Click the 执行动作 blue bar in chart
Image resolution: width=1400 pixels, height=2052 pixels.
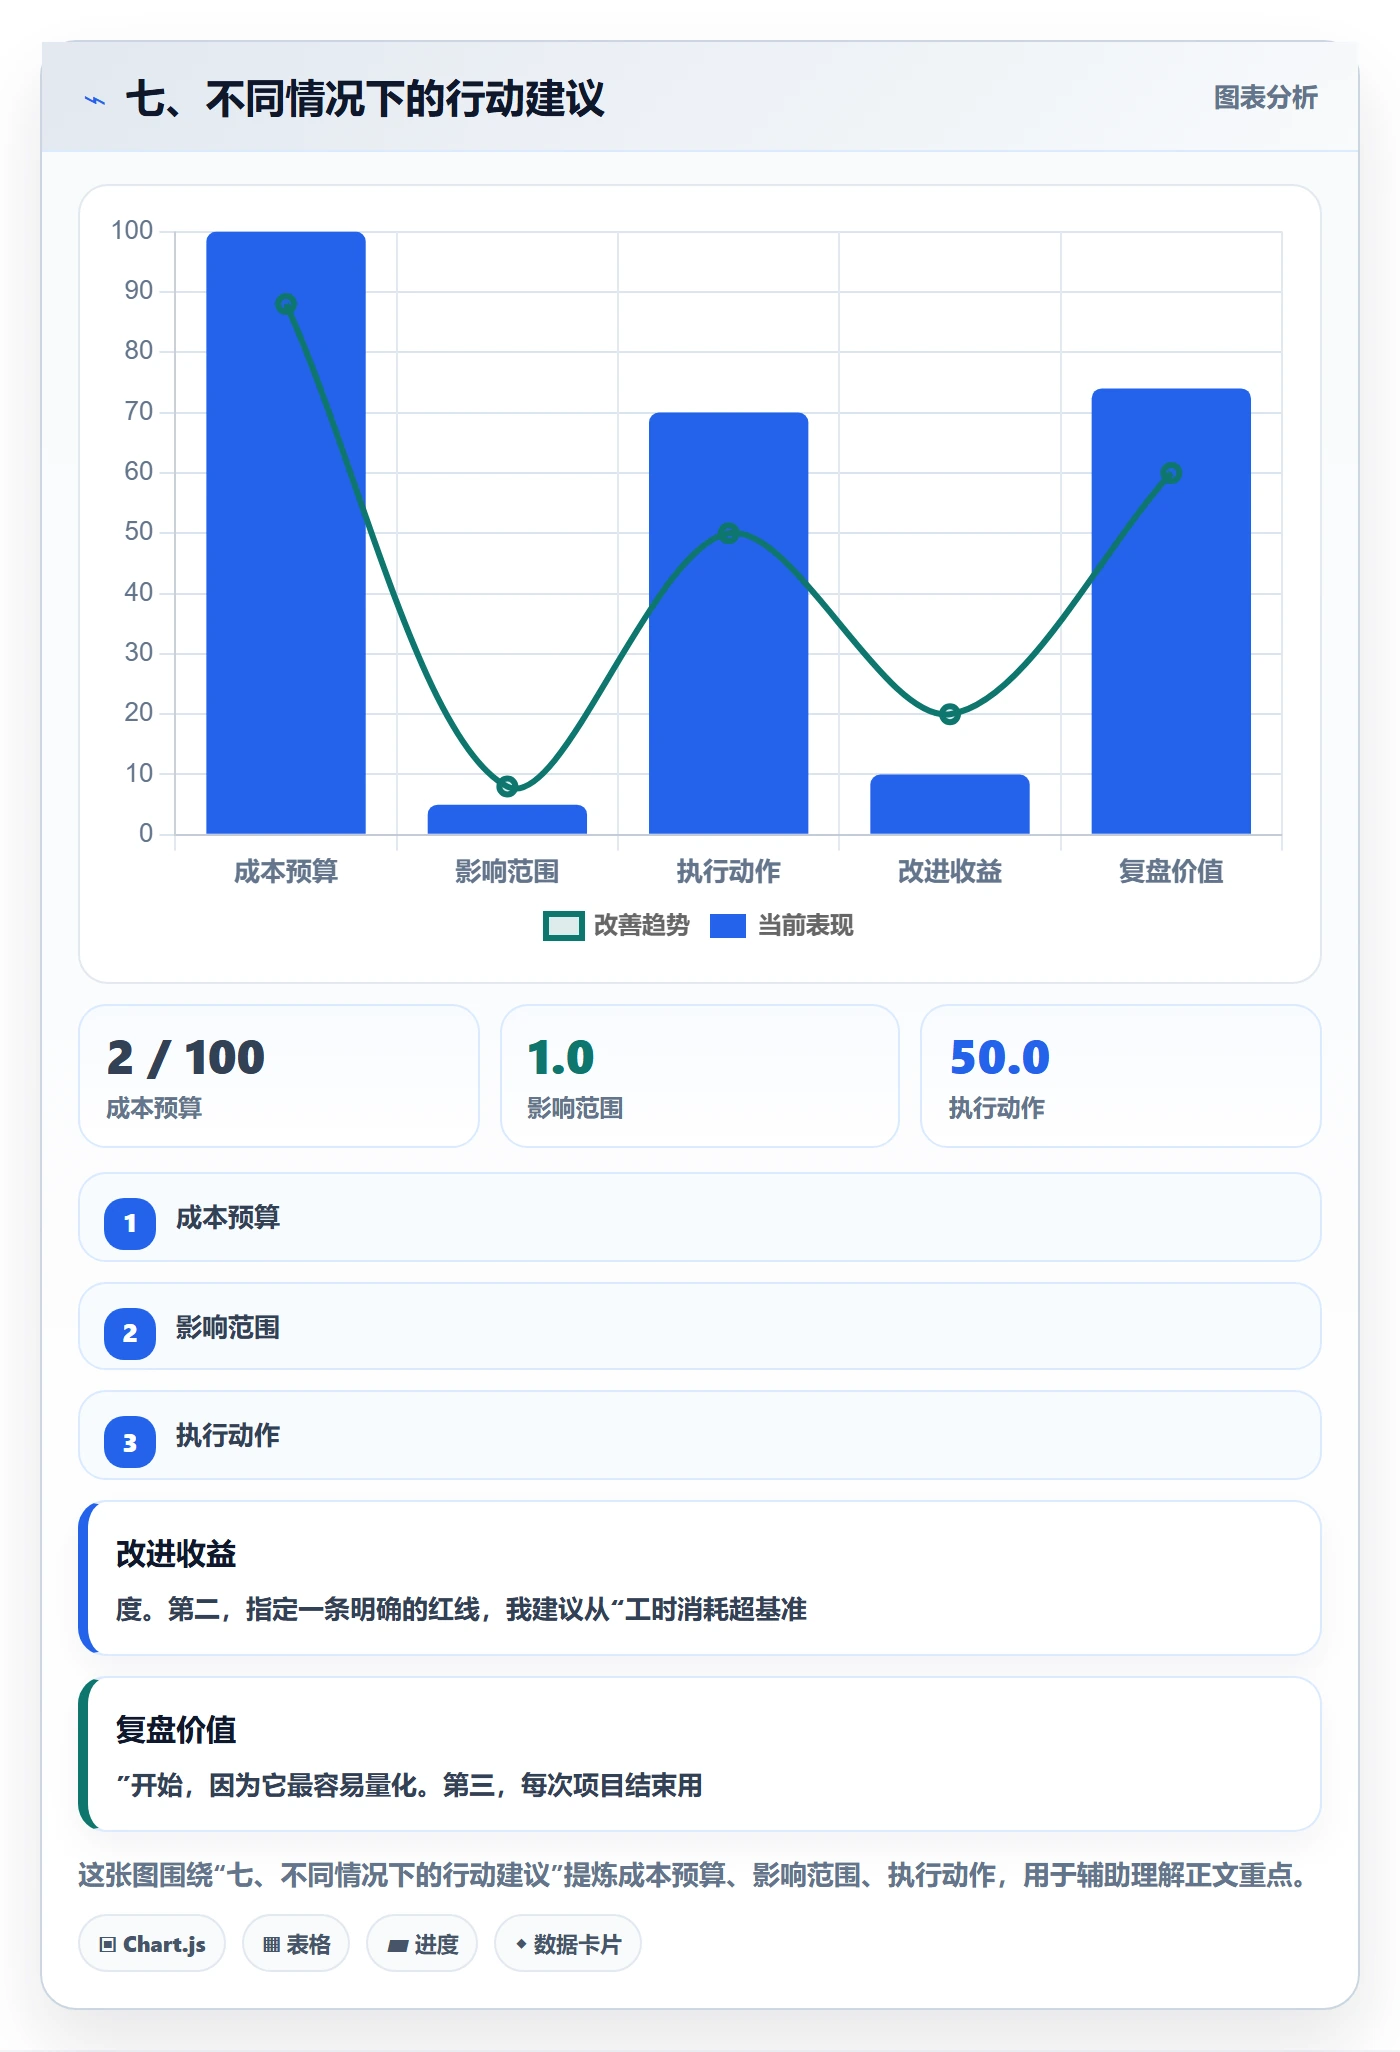point(728,623)
